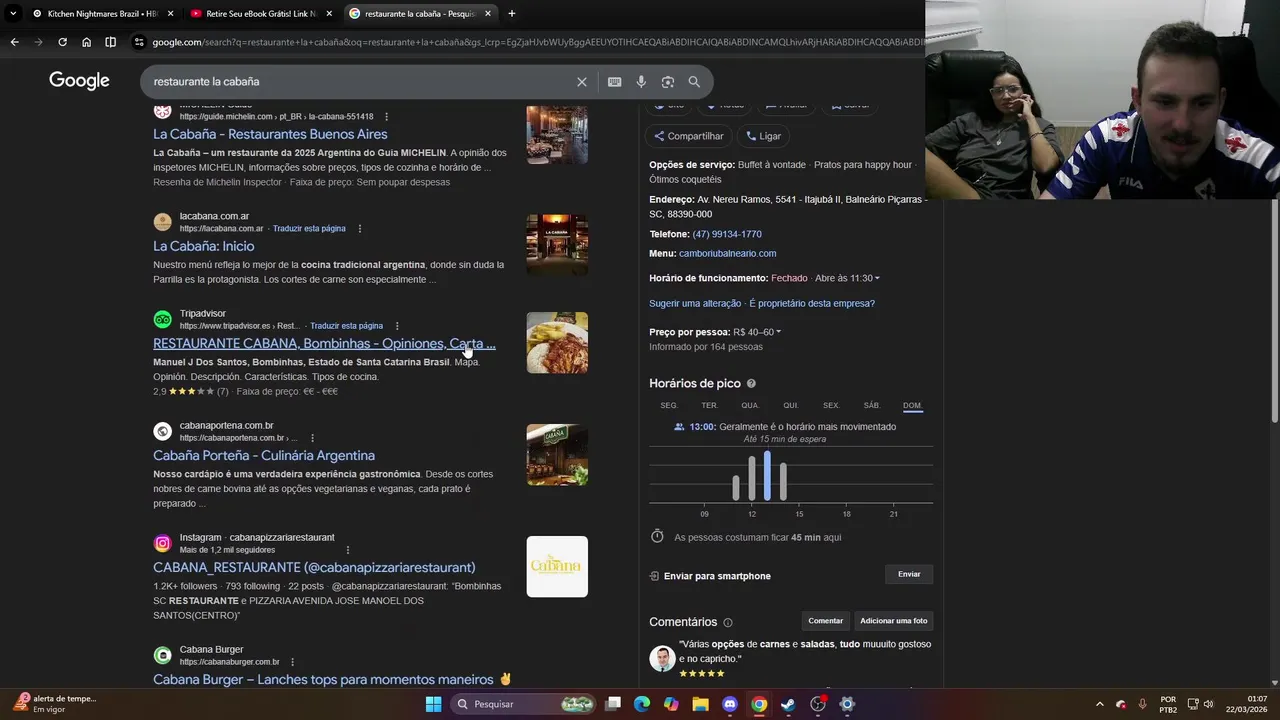Open more options for Michelin result
Viewport: 1280px width, 720px height.
(386, 117)
